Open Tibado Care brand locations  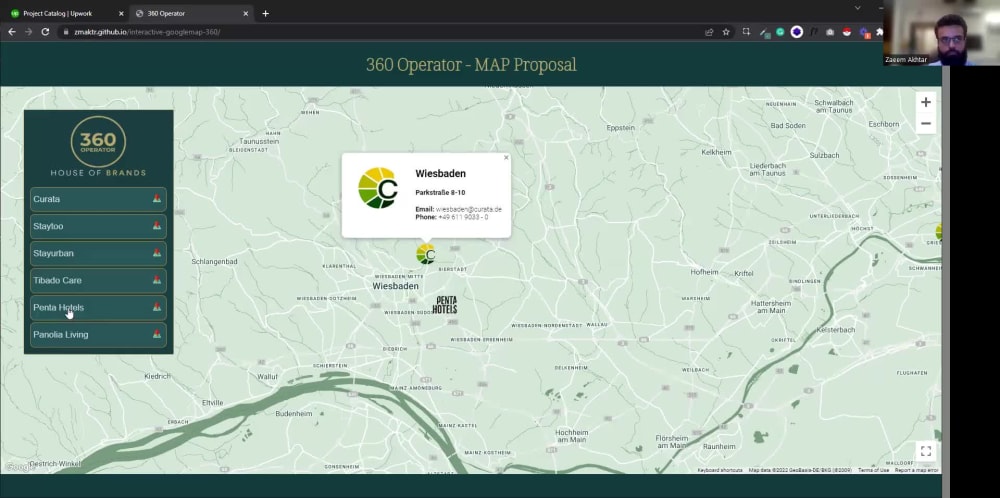tap(98, 281)
